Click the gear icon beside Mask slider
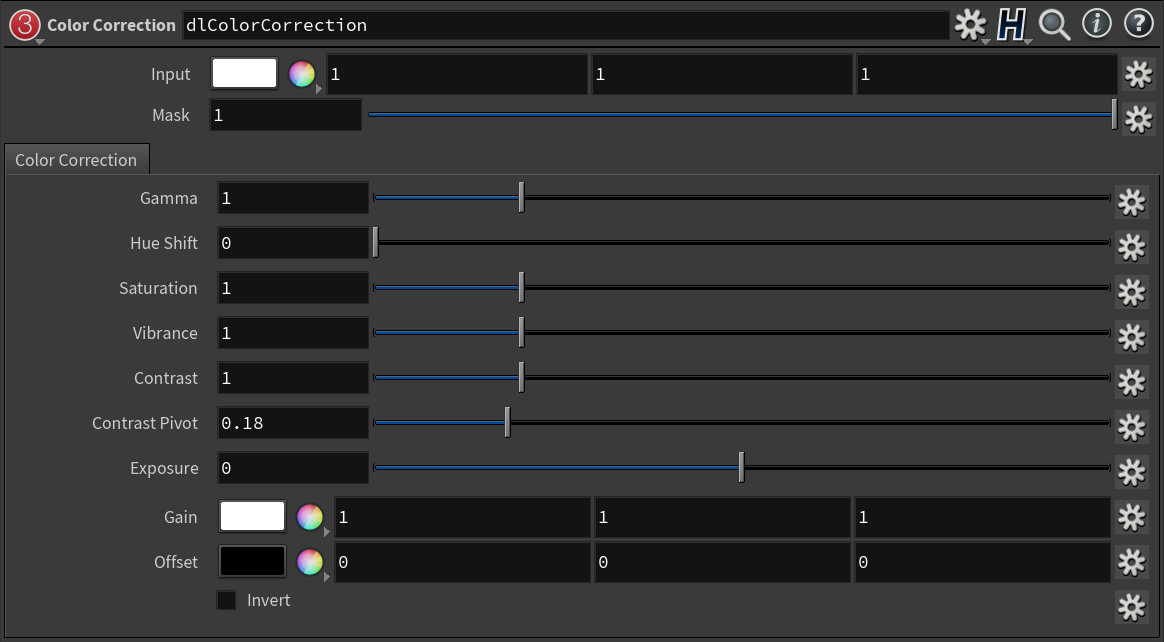The width and height of the screenshot is (1164, 642). 1139,119
